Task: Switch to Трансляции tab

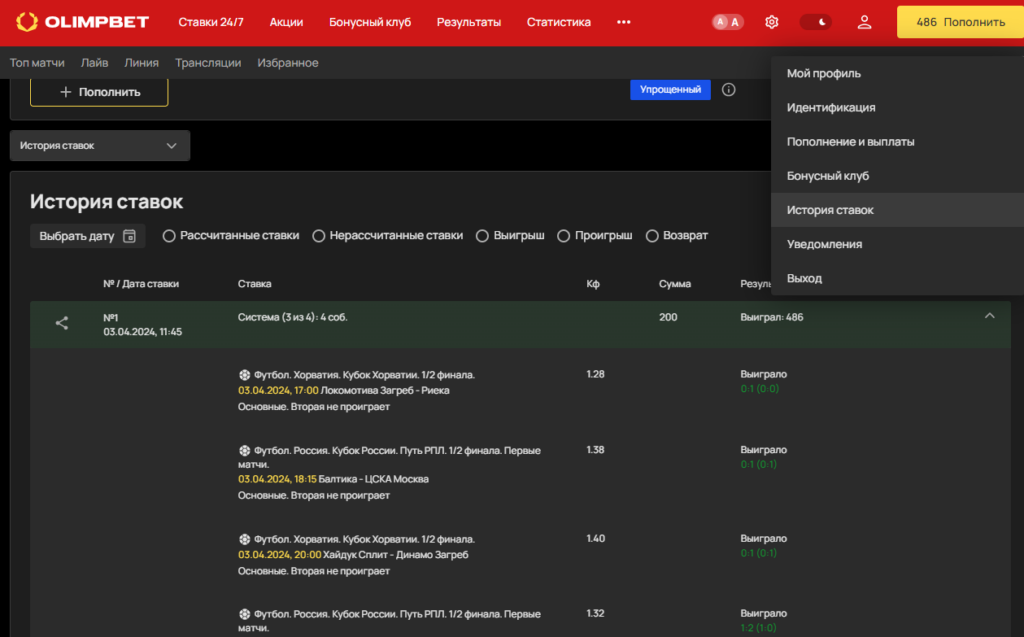Action: [x=208, y=63]
